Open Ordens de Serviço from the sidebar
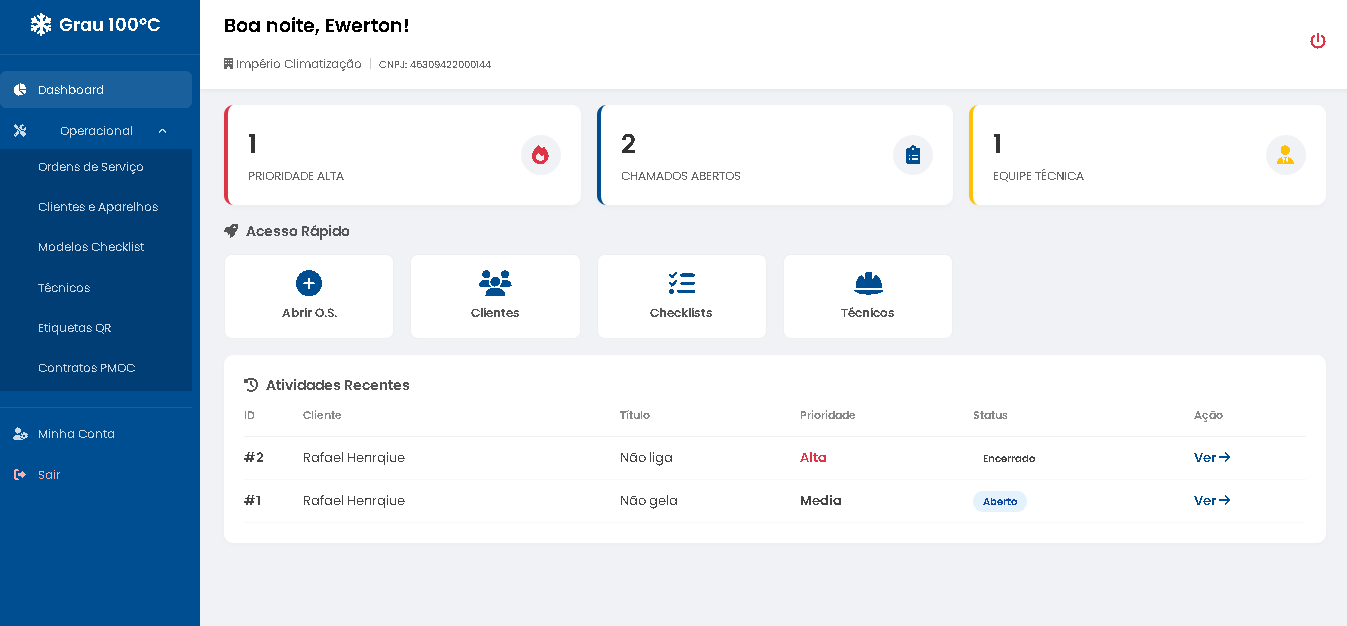Screen dimensions: 1347x626 [89, 166]
